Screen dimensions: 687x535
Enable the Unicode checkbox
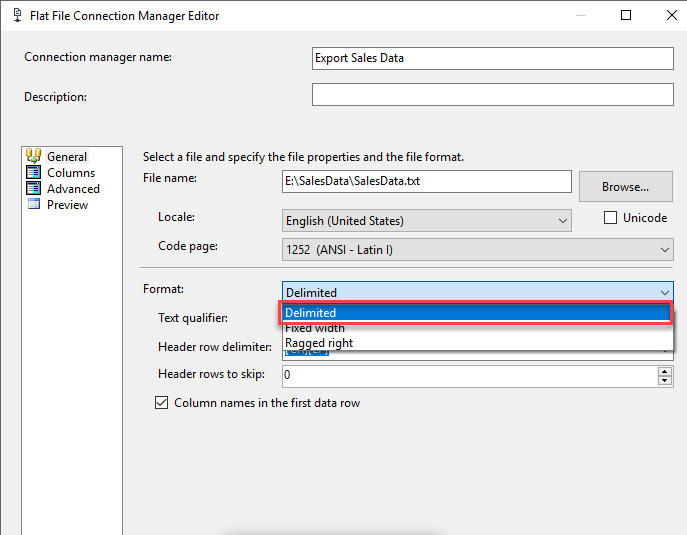pyautogui.click(x=610, y=218)
